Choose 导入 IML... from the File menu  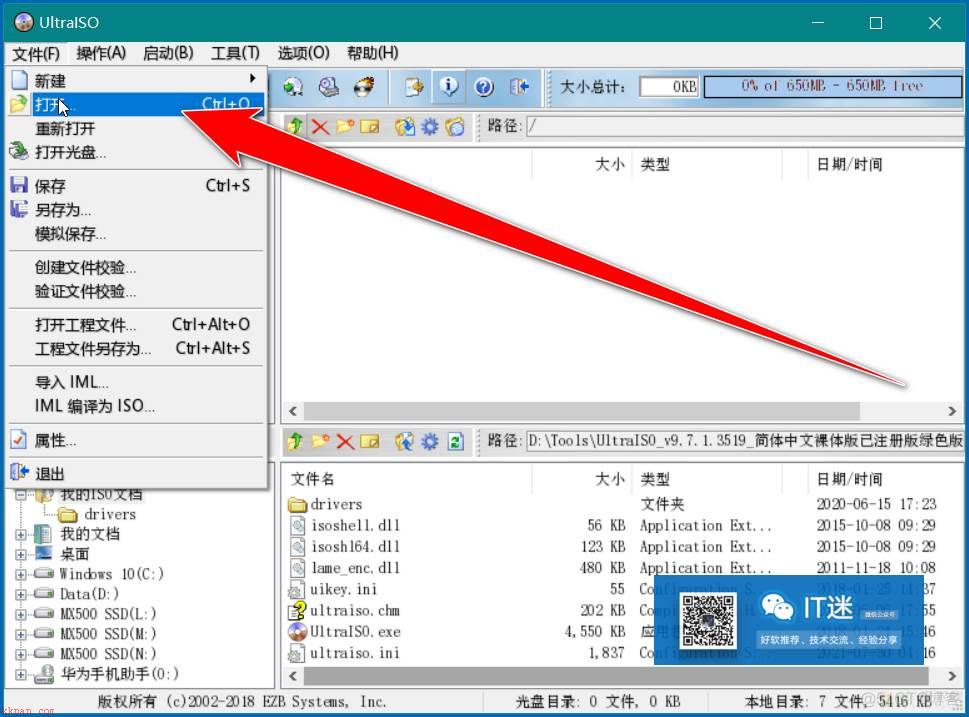point(137,382)
